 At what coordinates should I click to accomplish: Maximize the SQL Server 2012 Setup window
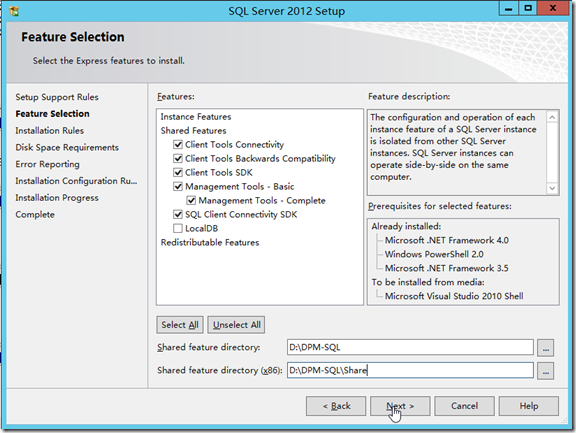pos(528,8)
